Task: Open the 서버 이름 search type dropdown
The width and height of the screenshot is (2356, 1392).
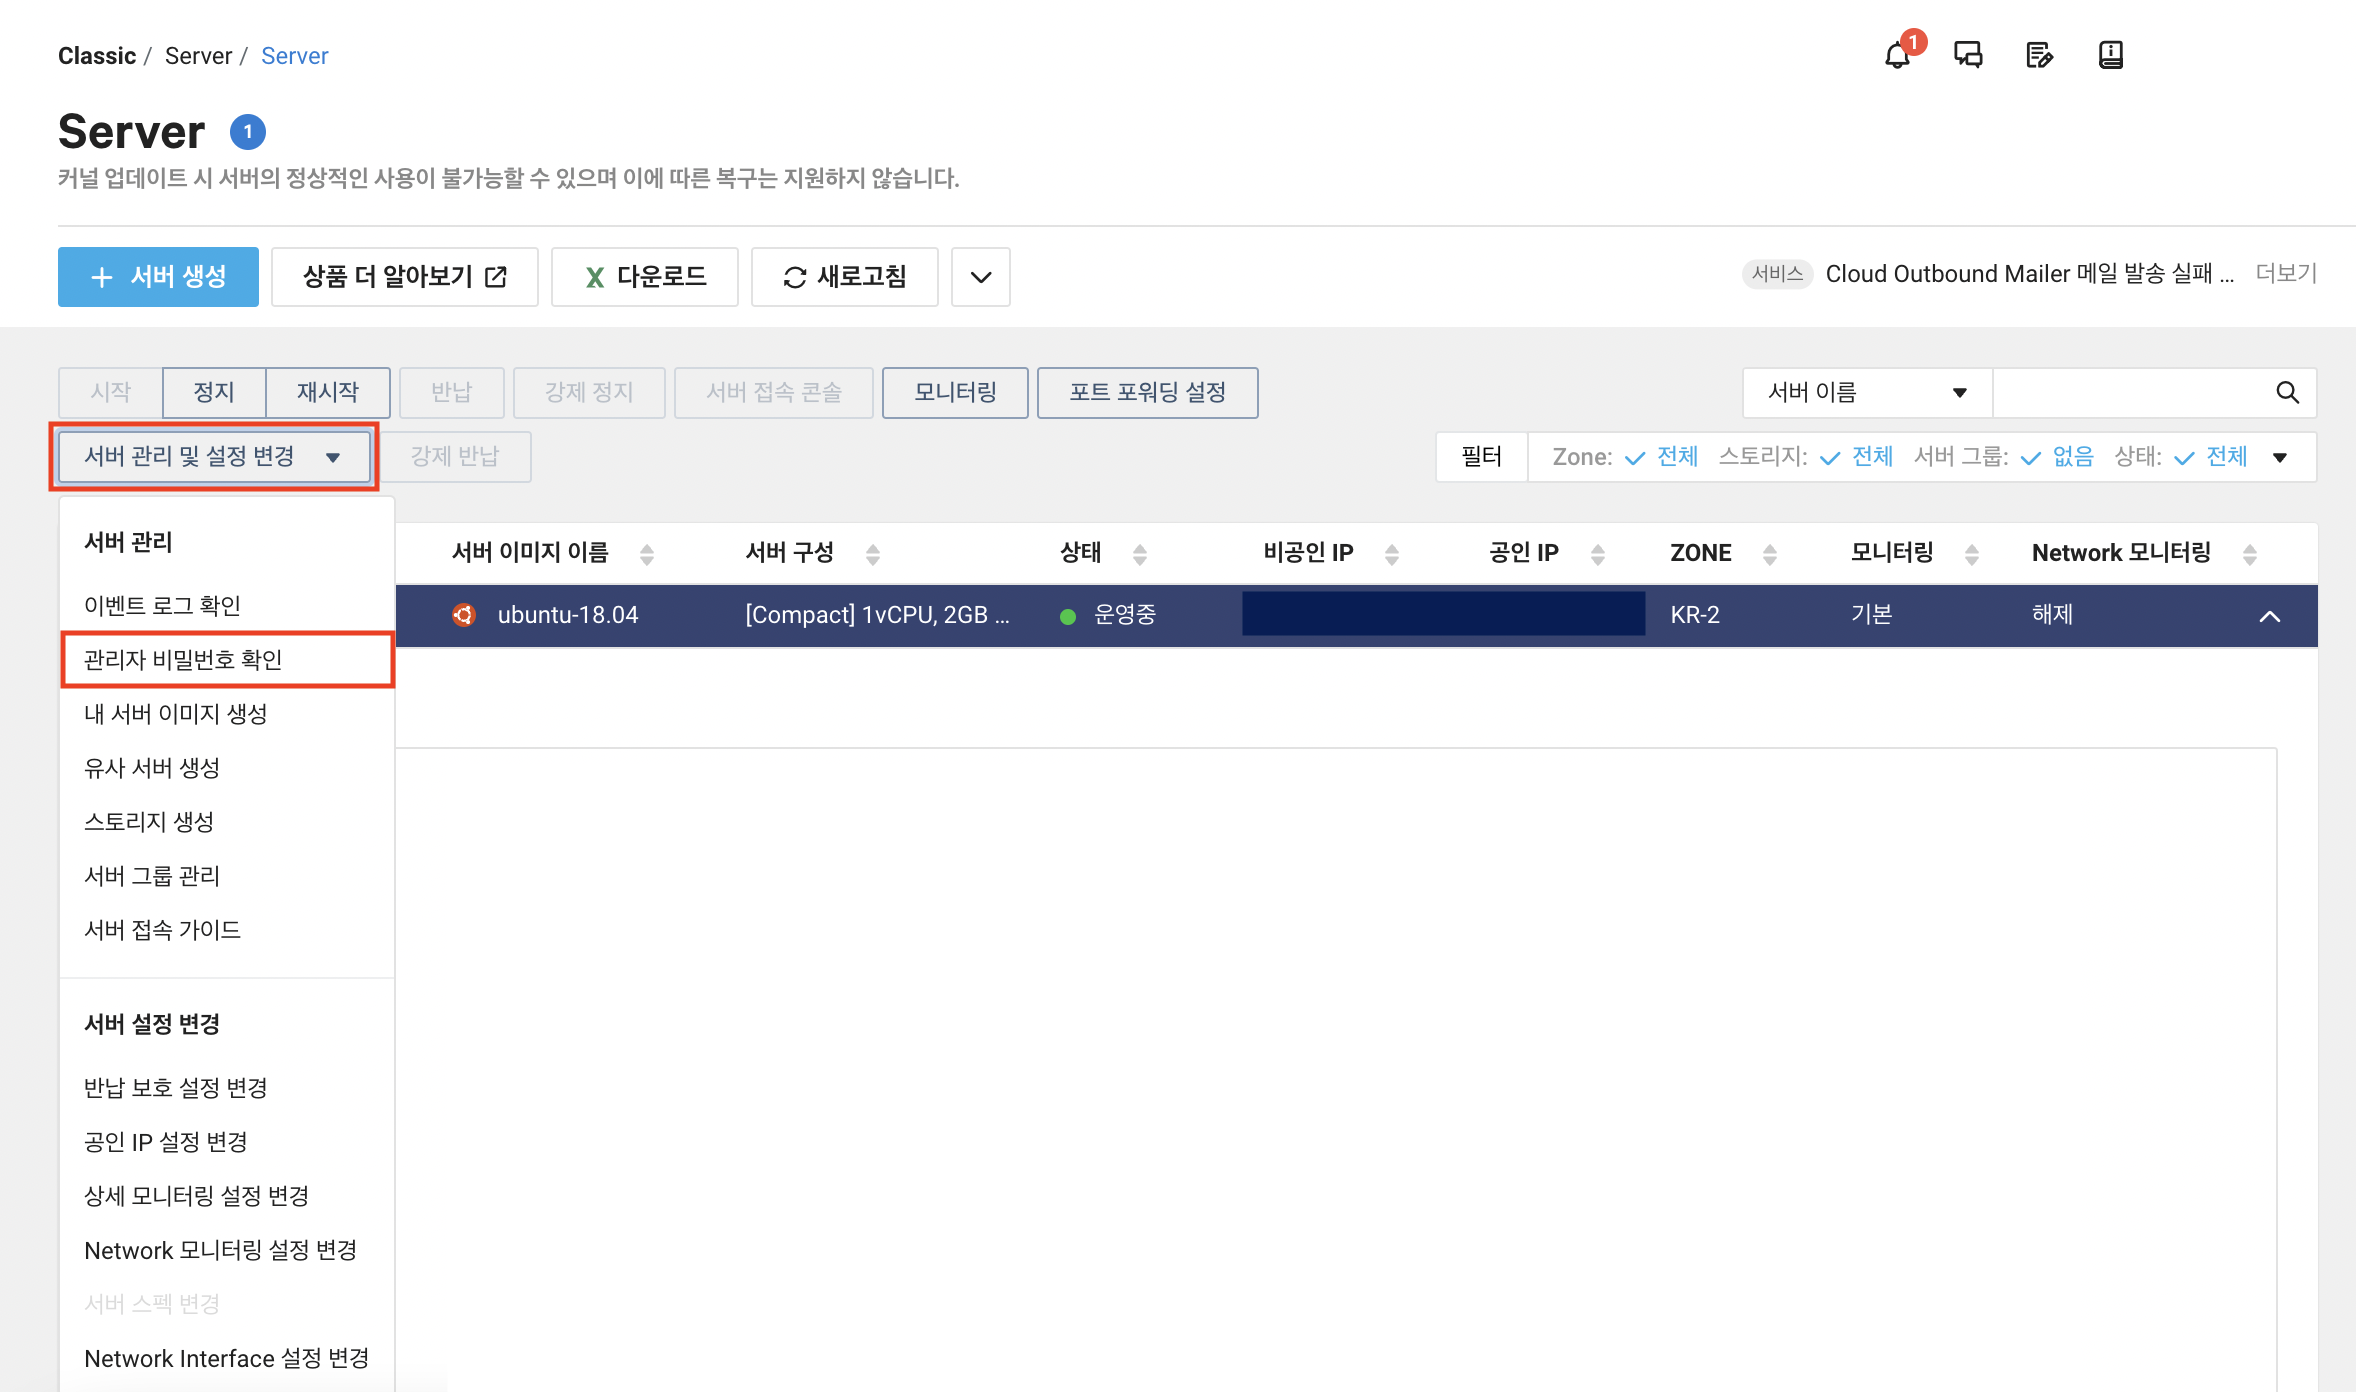Action: tap(1866, 392)
